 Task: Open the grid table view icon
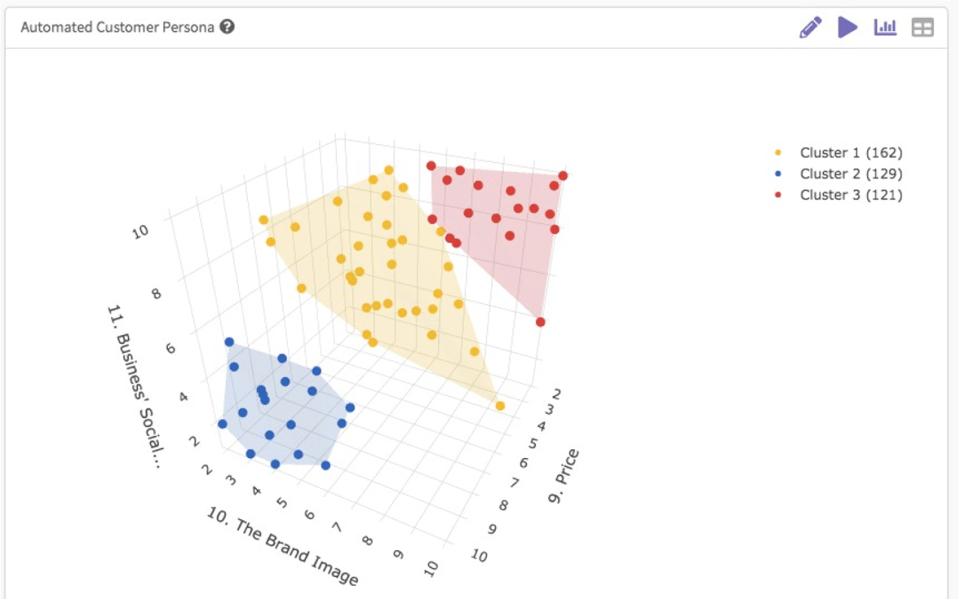tap(922, 28)
